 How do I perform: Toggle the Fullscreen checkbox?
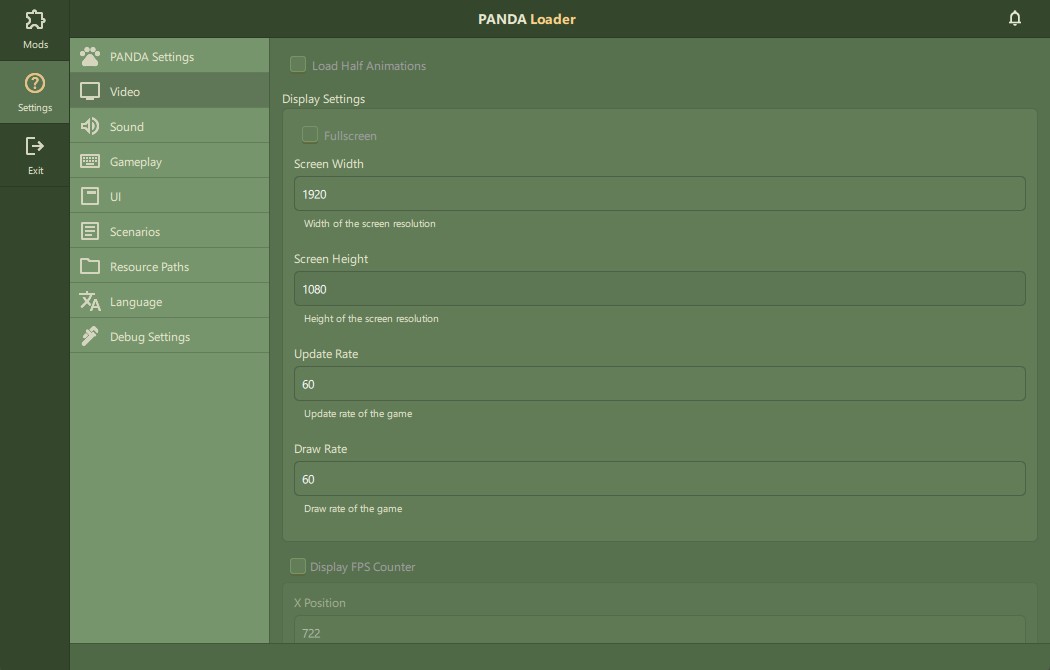coord(310,135)
